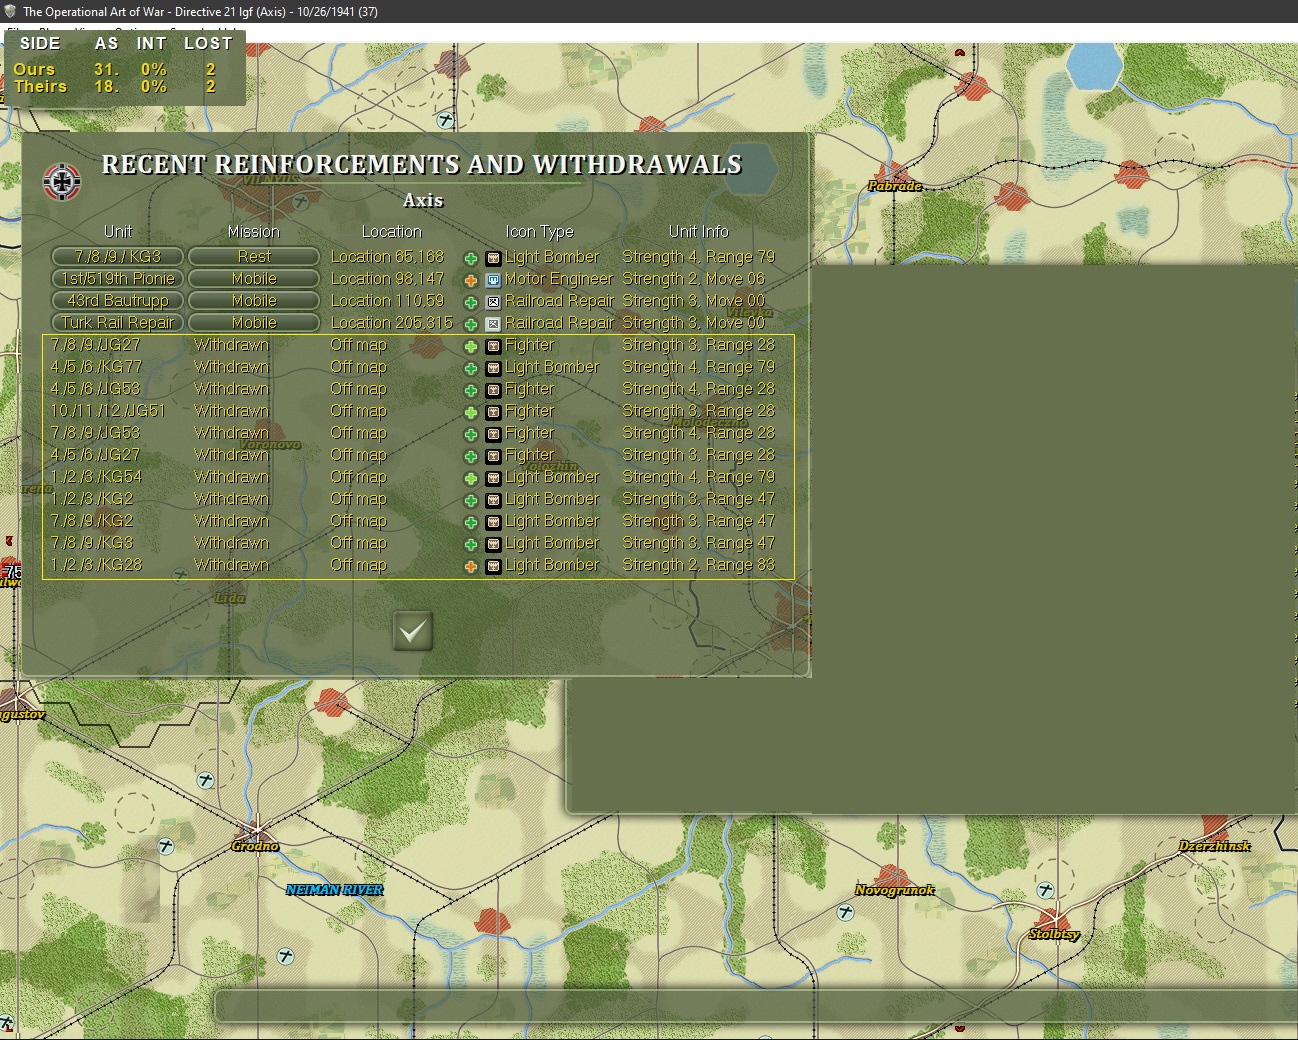Viewport: 1298px width, 1040px height.
Task: Click the Unit column header
Action: (x=118, y=232)
